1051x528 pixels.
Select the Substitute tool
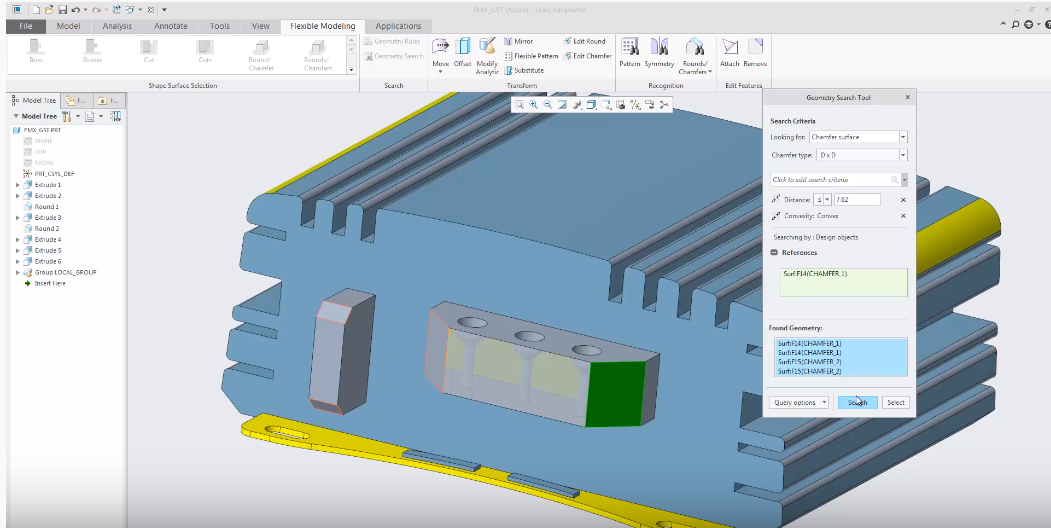(x=523, y=70)
